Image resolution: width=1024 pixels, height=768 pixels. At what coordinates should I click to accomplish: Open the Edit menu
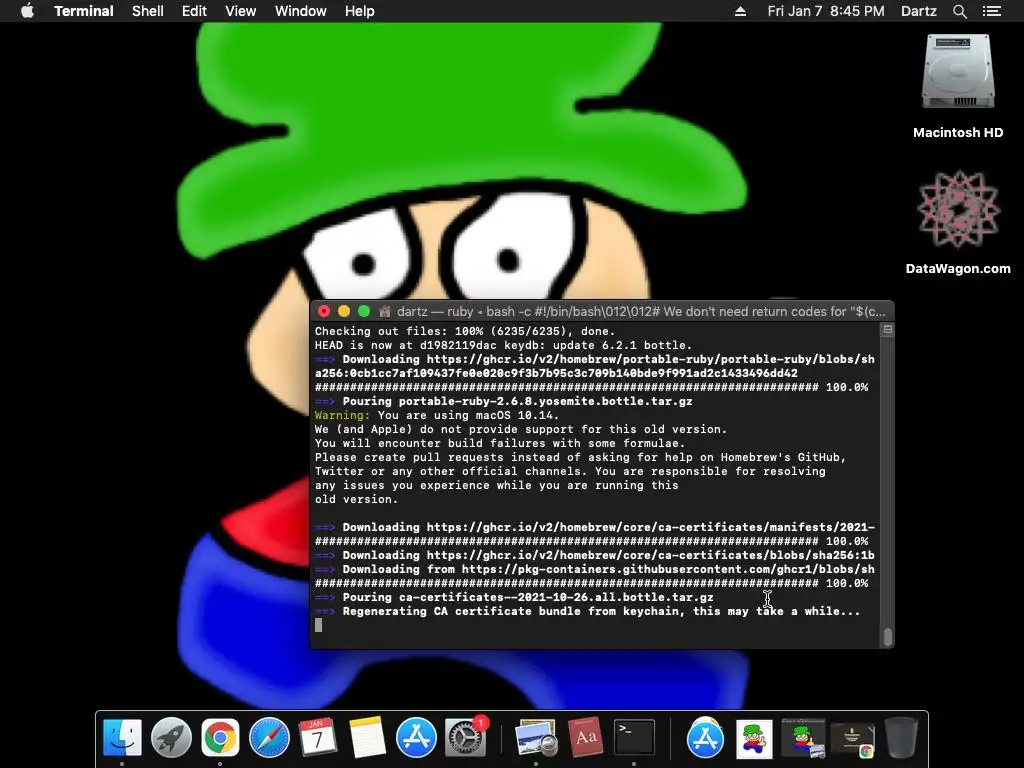(194, 11)
